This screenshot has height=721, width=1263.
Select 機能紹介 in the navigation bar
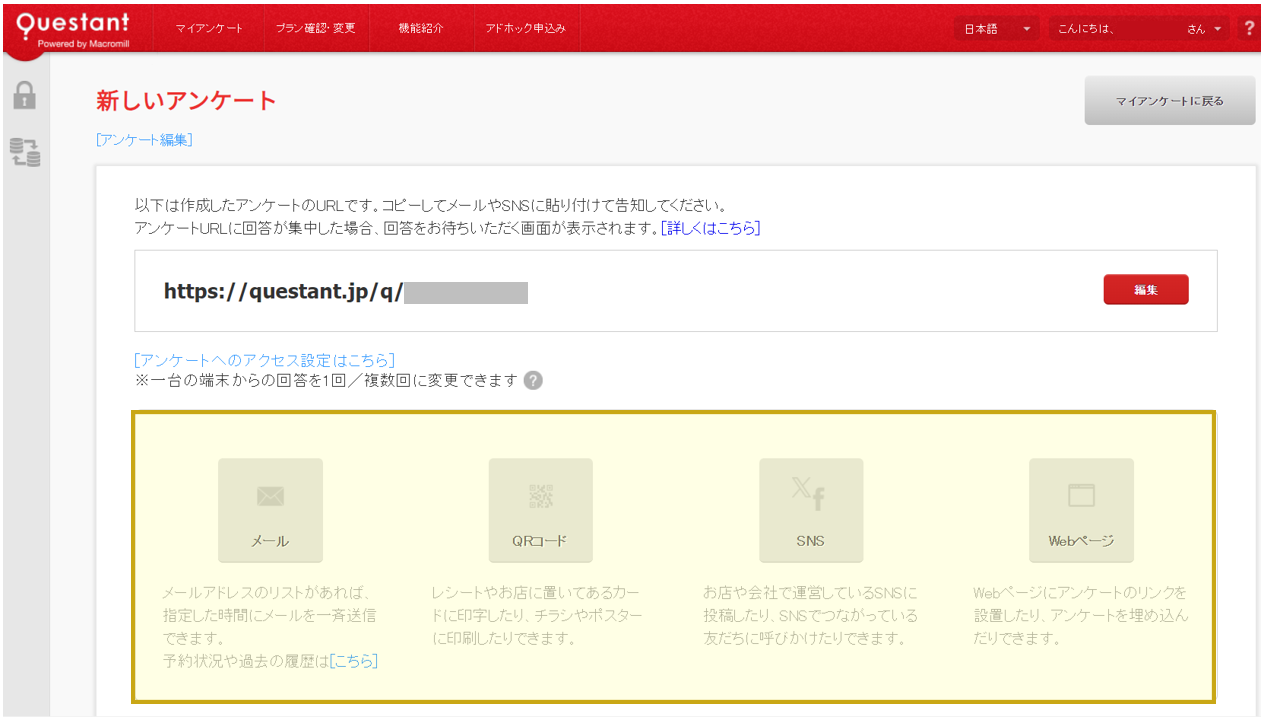pos(421,28)
